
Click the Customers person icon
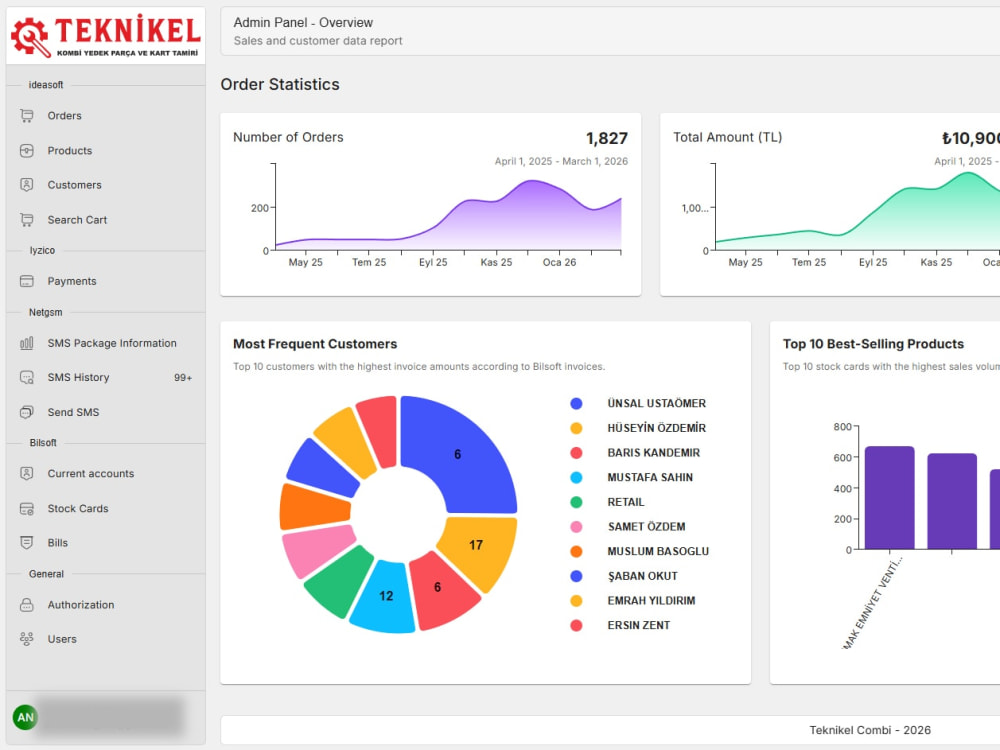(x=26, y=185)
